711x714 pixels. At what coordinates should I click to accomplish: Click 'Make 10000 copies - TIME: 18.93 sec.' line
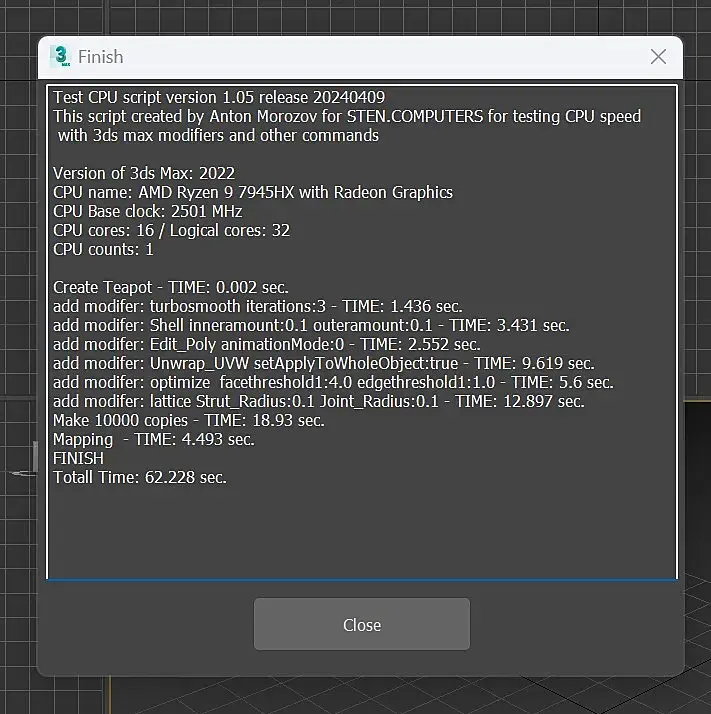click(189, 421)
